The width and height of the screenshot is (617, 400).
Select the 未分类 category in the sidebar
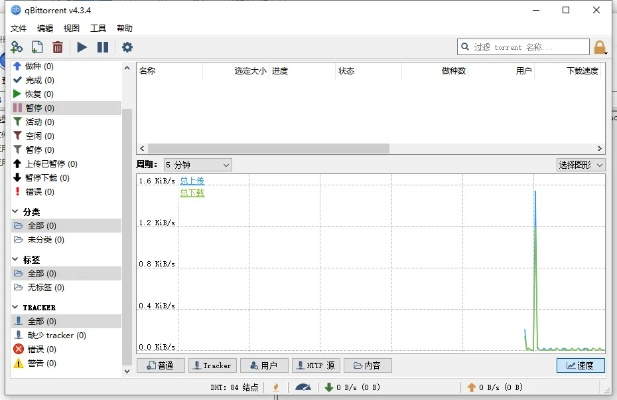coord(40,240)
